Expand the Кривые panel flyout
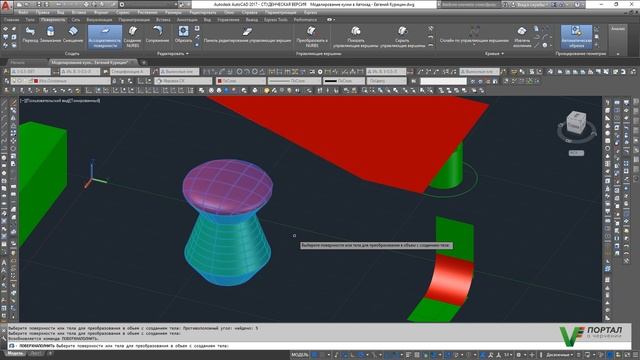Screen dimensions: 640x360 pos(494,53)
